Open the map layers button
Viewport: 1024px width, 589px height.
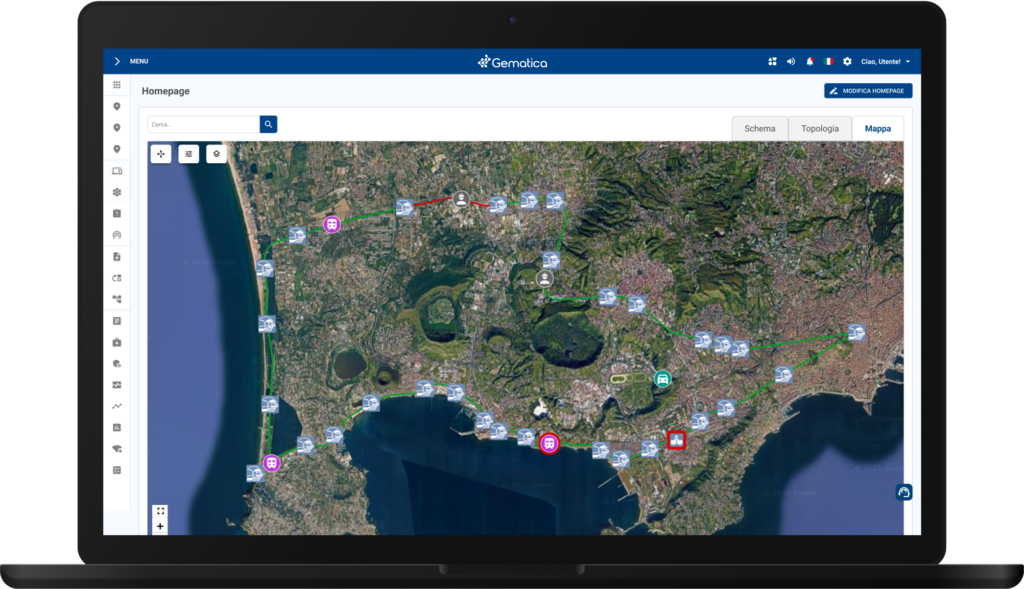click(216, 154)
